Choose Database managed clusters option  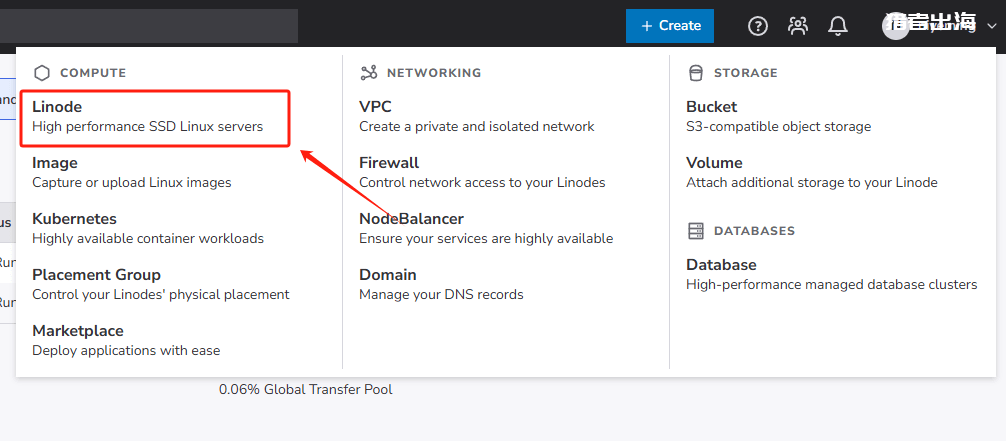point(831,274)
